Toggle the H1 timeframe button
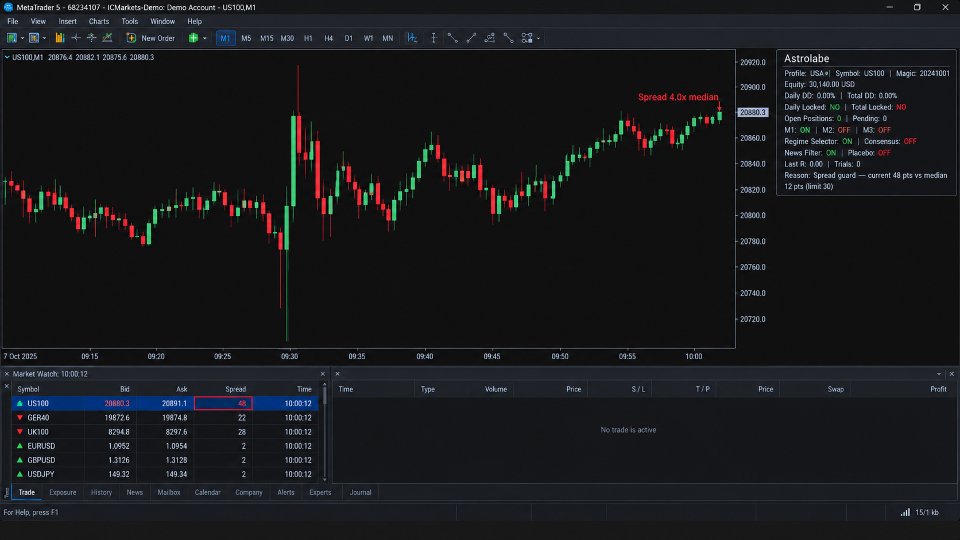Image resolution: width=960 pixels, height=540 pixels. (x=308, y=38)
